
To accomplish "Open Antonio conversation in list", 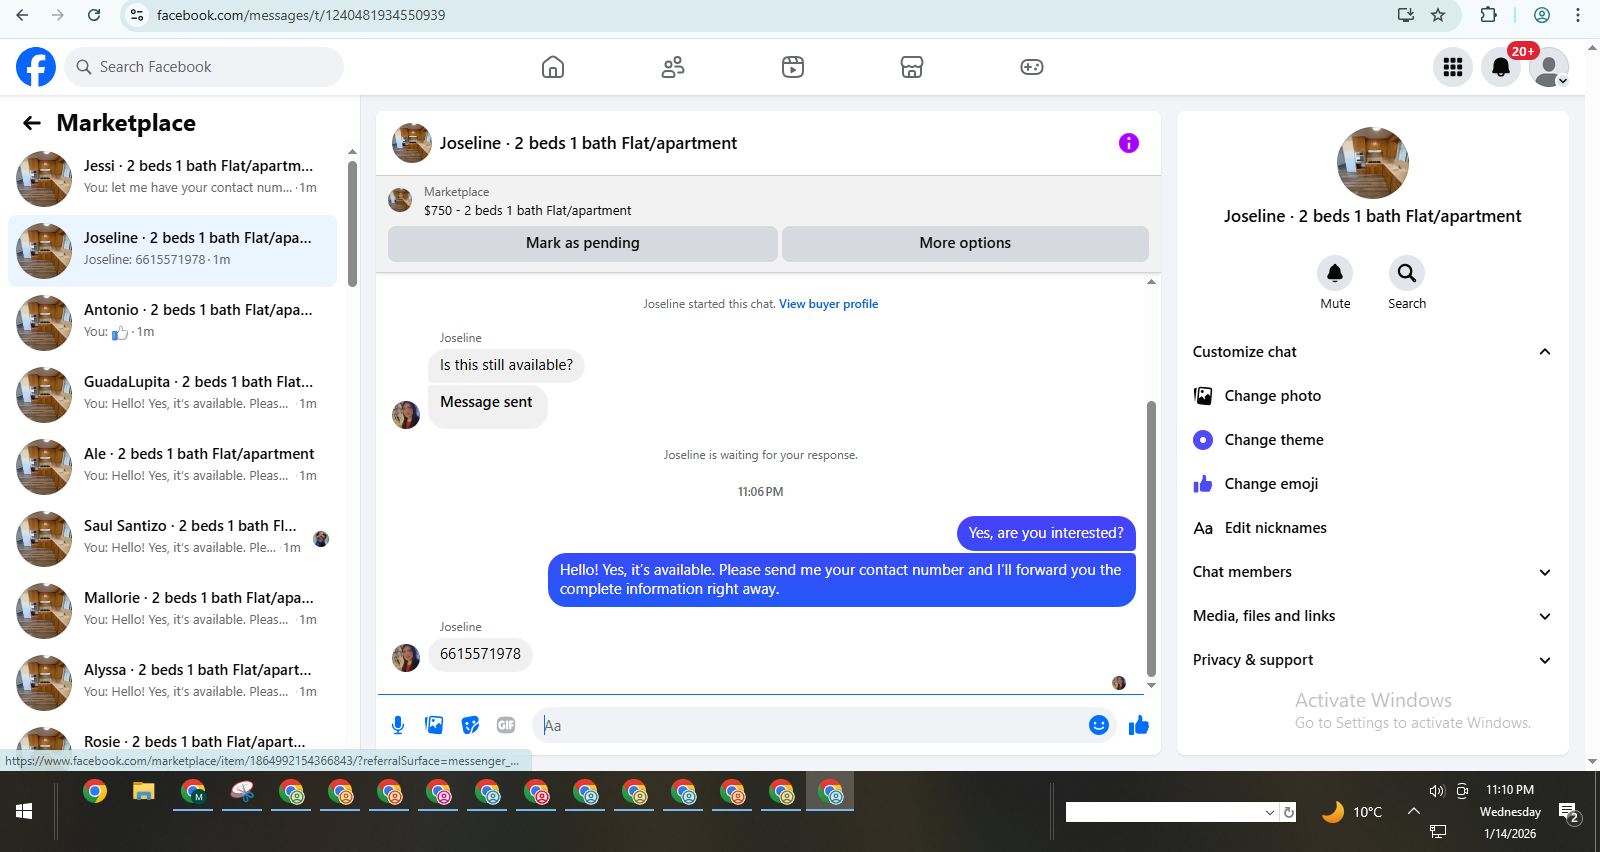I will click(x=173, y=323).
